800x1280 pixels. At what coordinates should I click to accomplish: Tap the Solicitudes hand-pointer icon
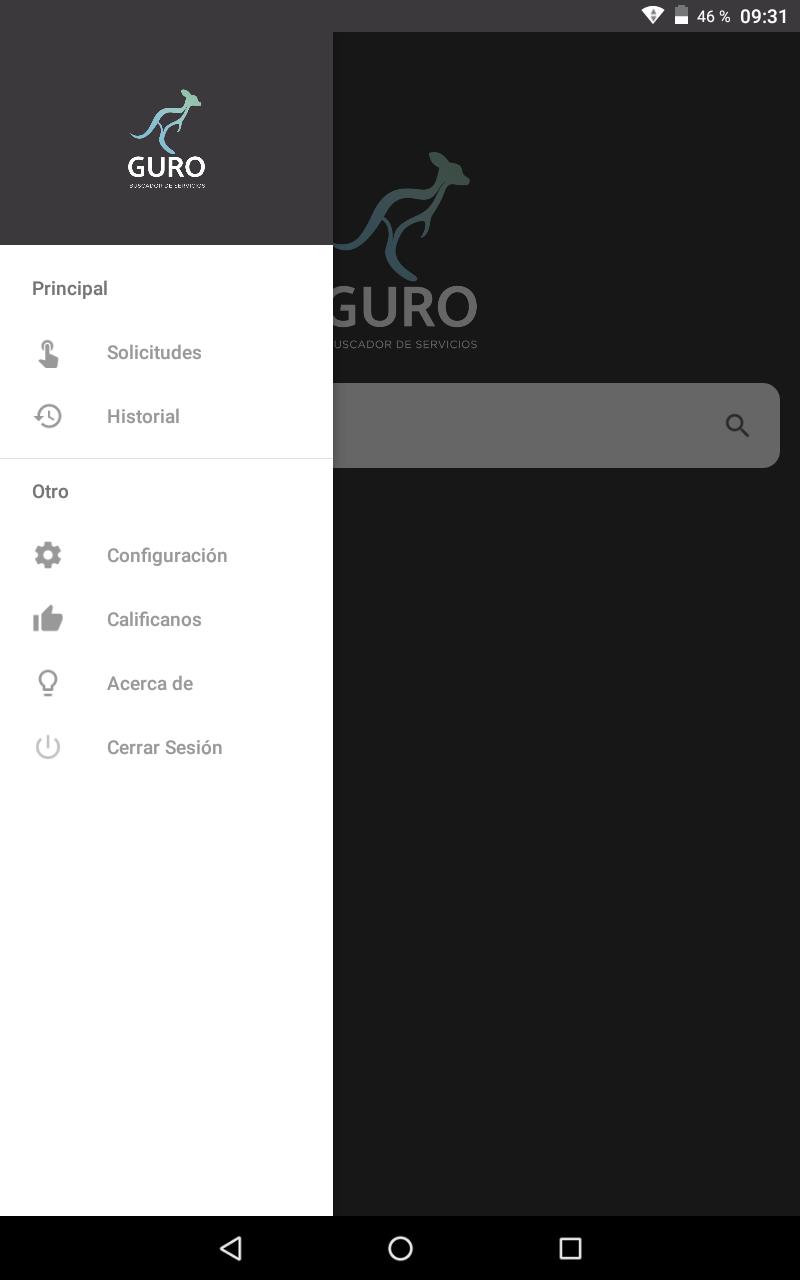pos(48,353)
